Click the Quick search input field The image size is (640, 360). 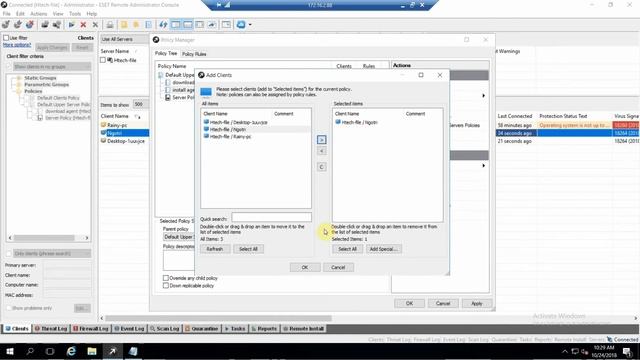pyautogui.click(x=271, y=218)
